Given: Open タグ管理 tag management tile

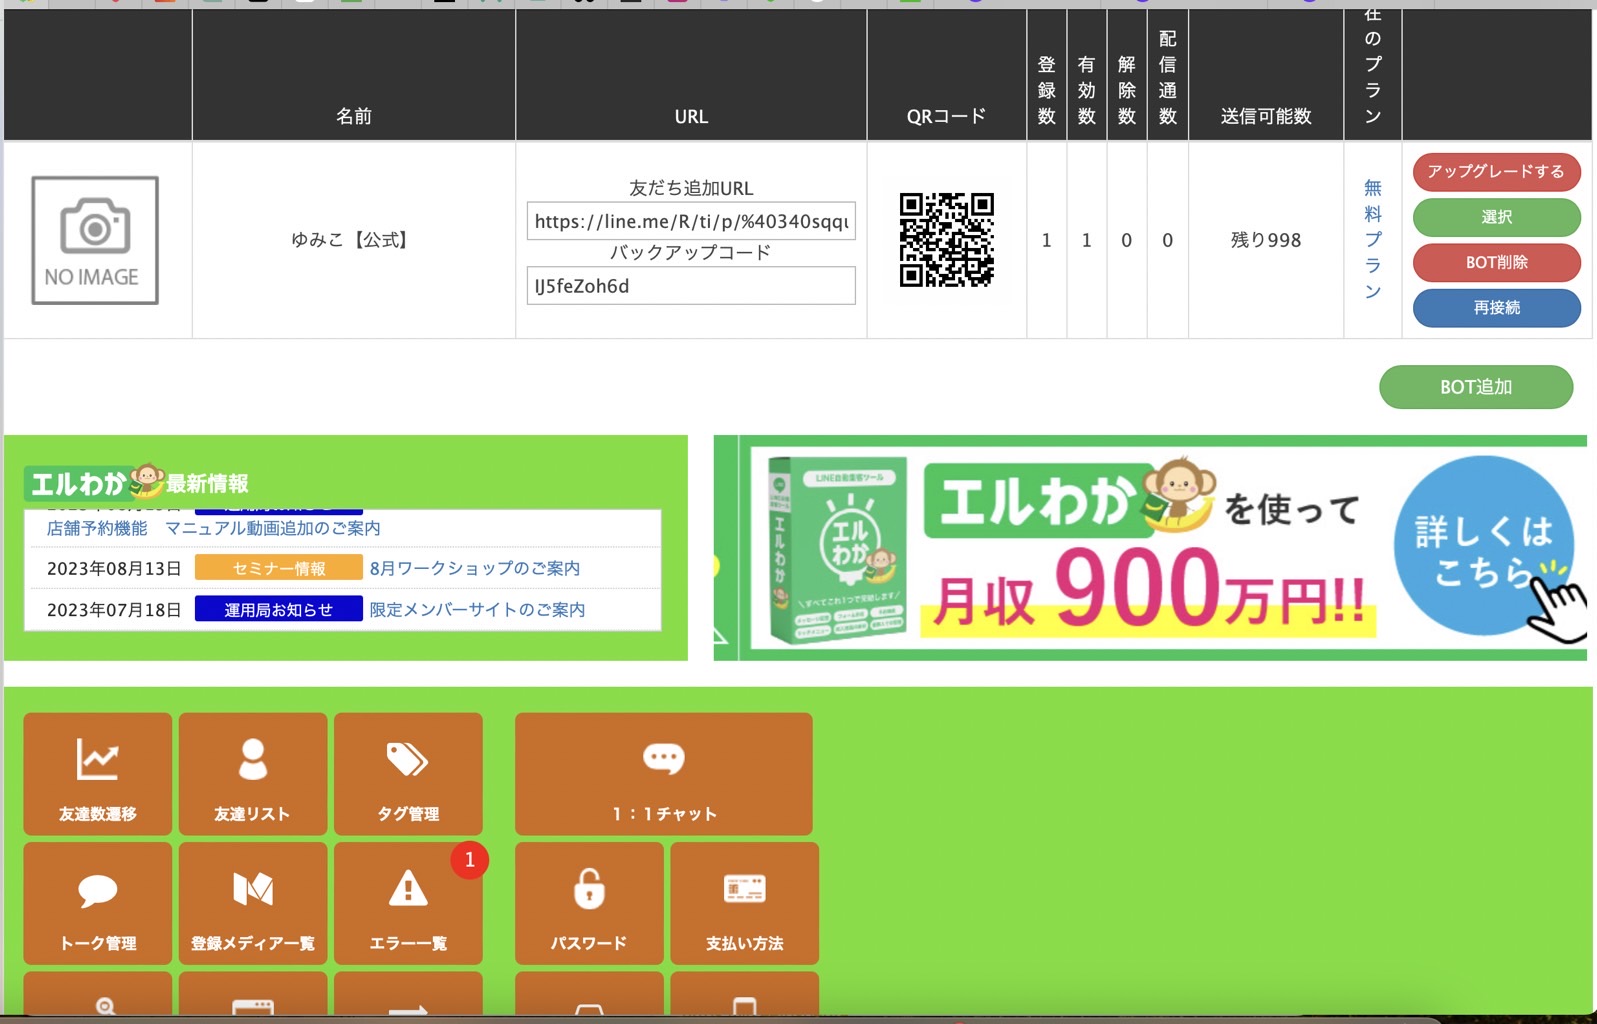Looking at the screenshot, I should click(408, 774).
